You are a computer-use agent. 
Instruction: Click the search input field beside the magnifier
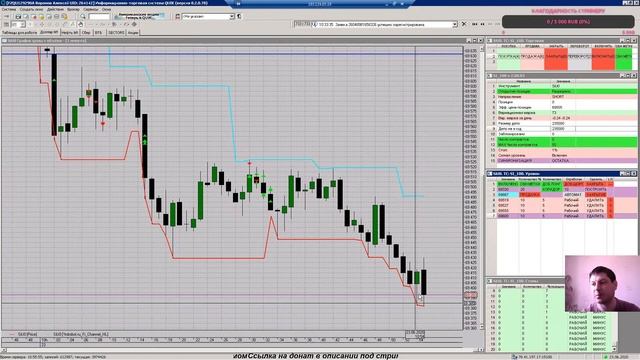[99, 16]
